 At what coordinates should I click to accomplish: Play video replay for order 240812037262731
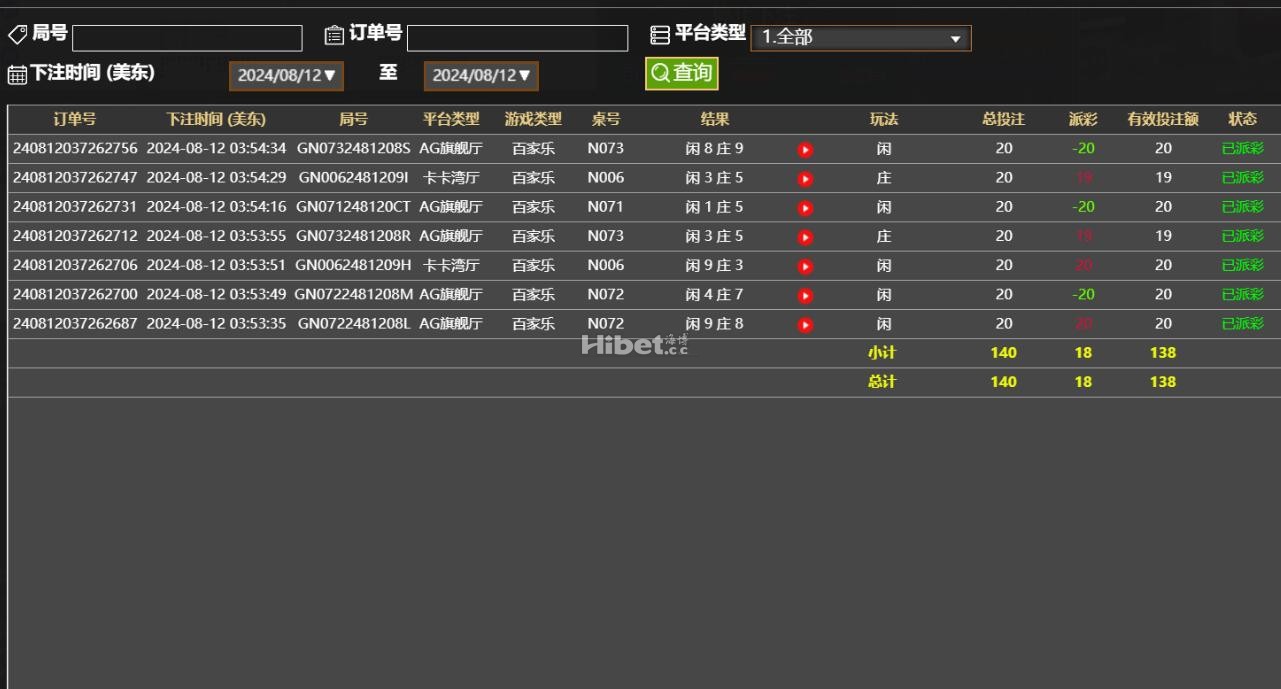pyautogui.click(x=805, y=208)
